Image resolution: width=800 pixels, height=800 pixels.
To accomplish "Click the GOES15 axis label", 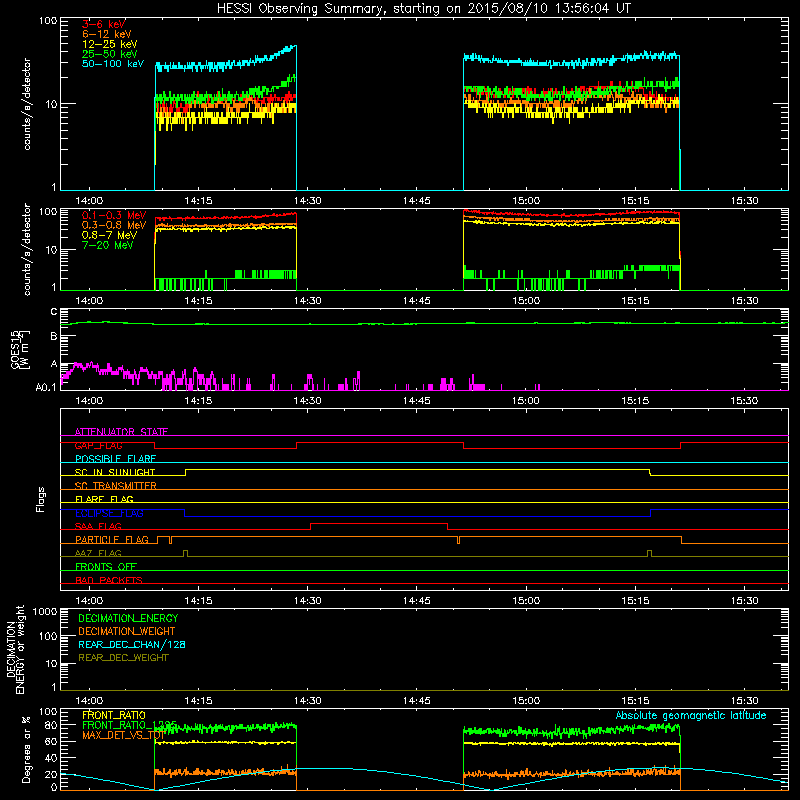I will click(x=19, y=349).
